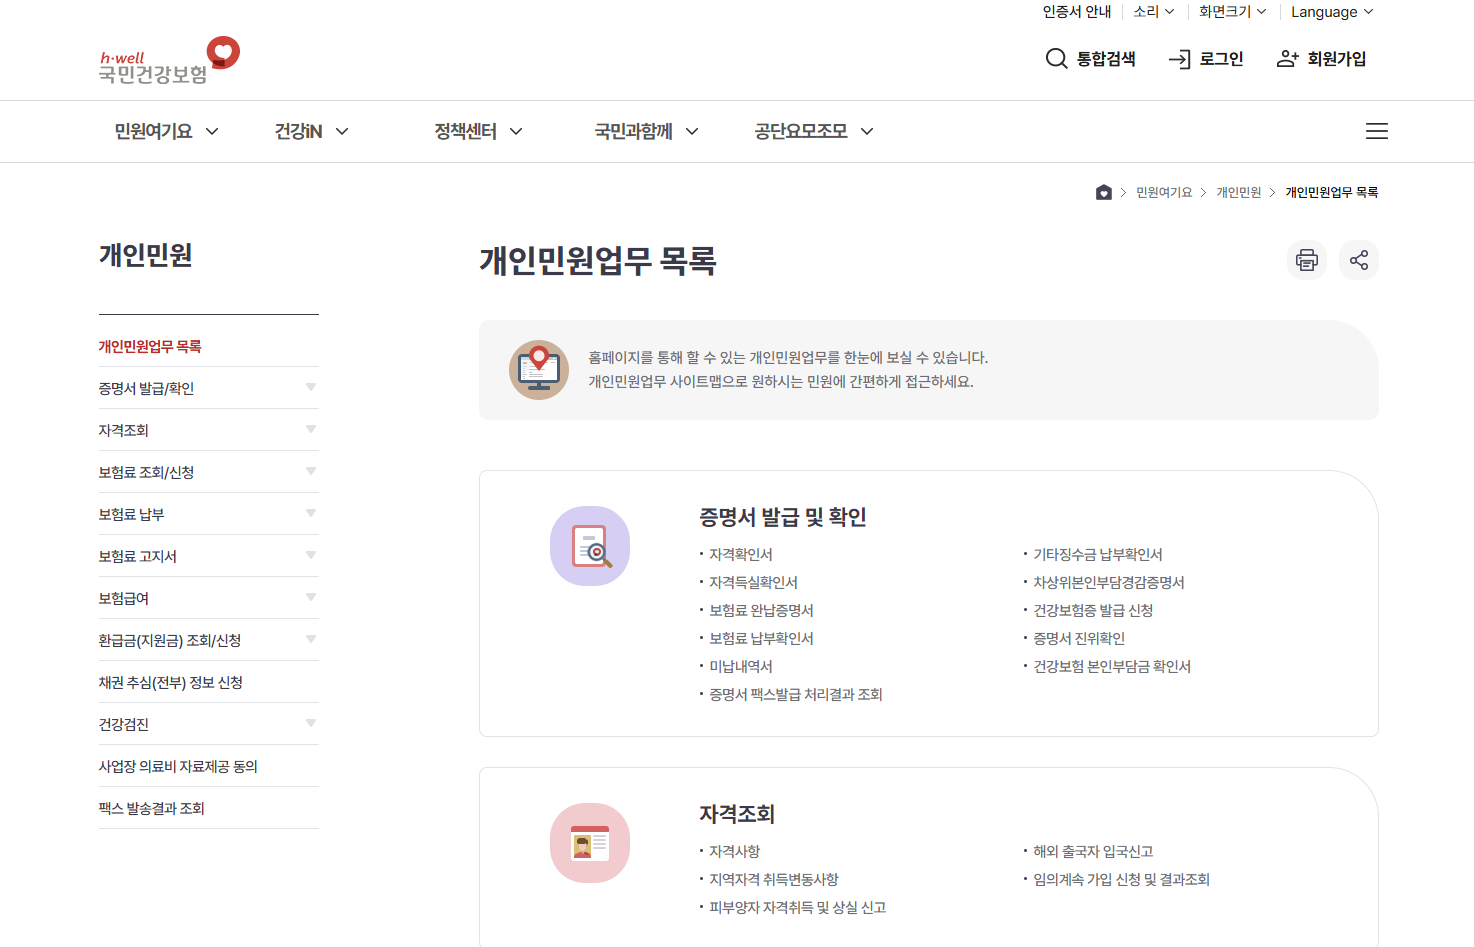Click the home icon in the breadcrumb
The height and width of the screenshot is (947, 1474).
click(x=1104, y=191)
